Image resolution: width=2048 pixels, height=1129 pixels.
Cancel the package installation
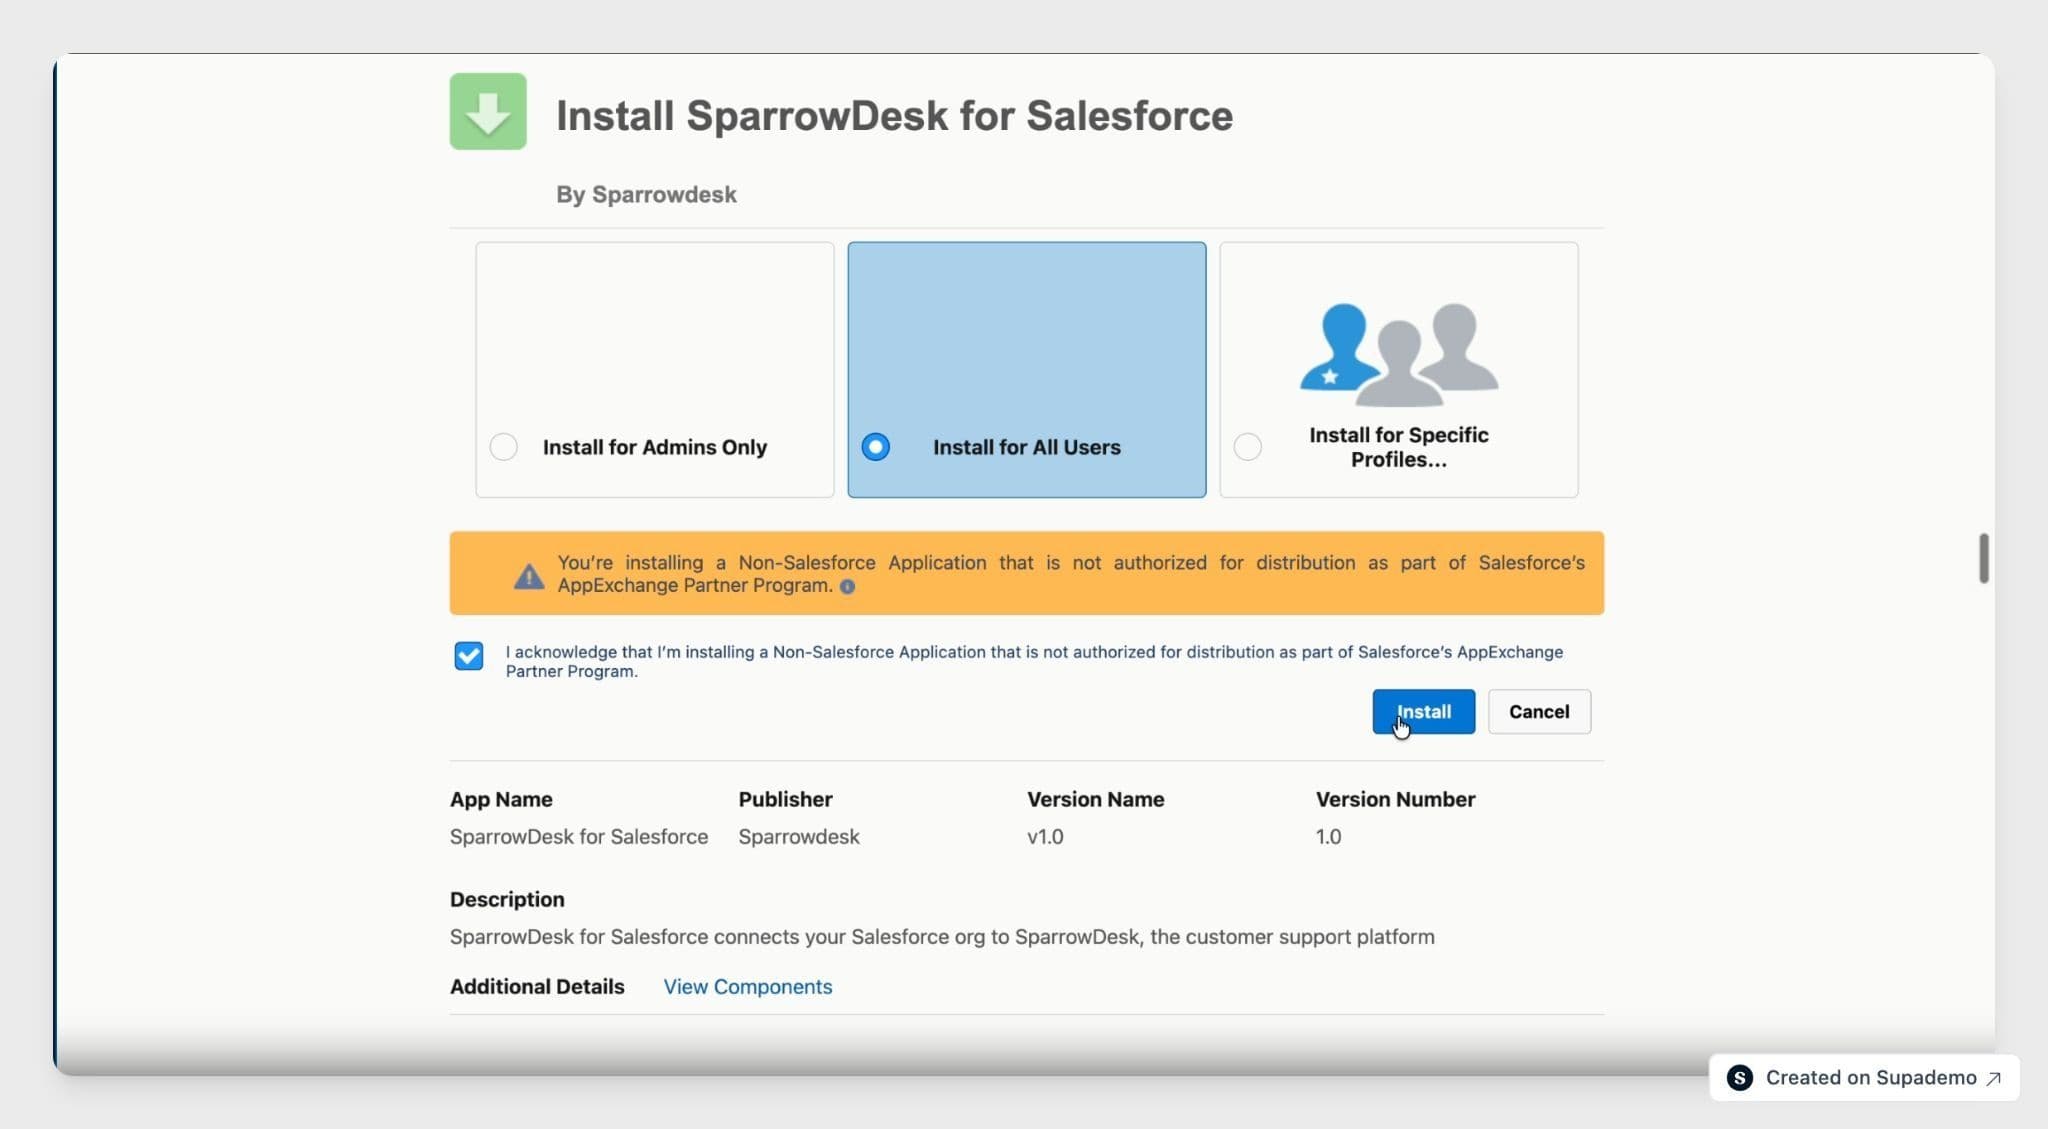coord(1539,712)
